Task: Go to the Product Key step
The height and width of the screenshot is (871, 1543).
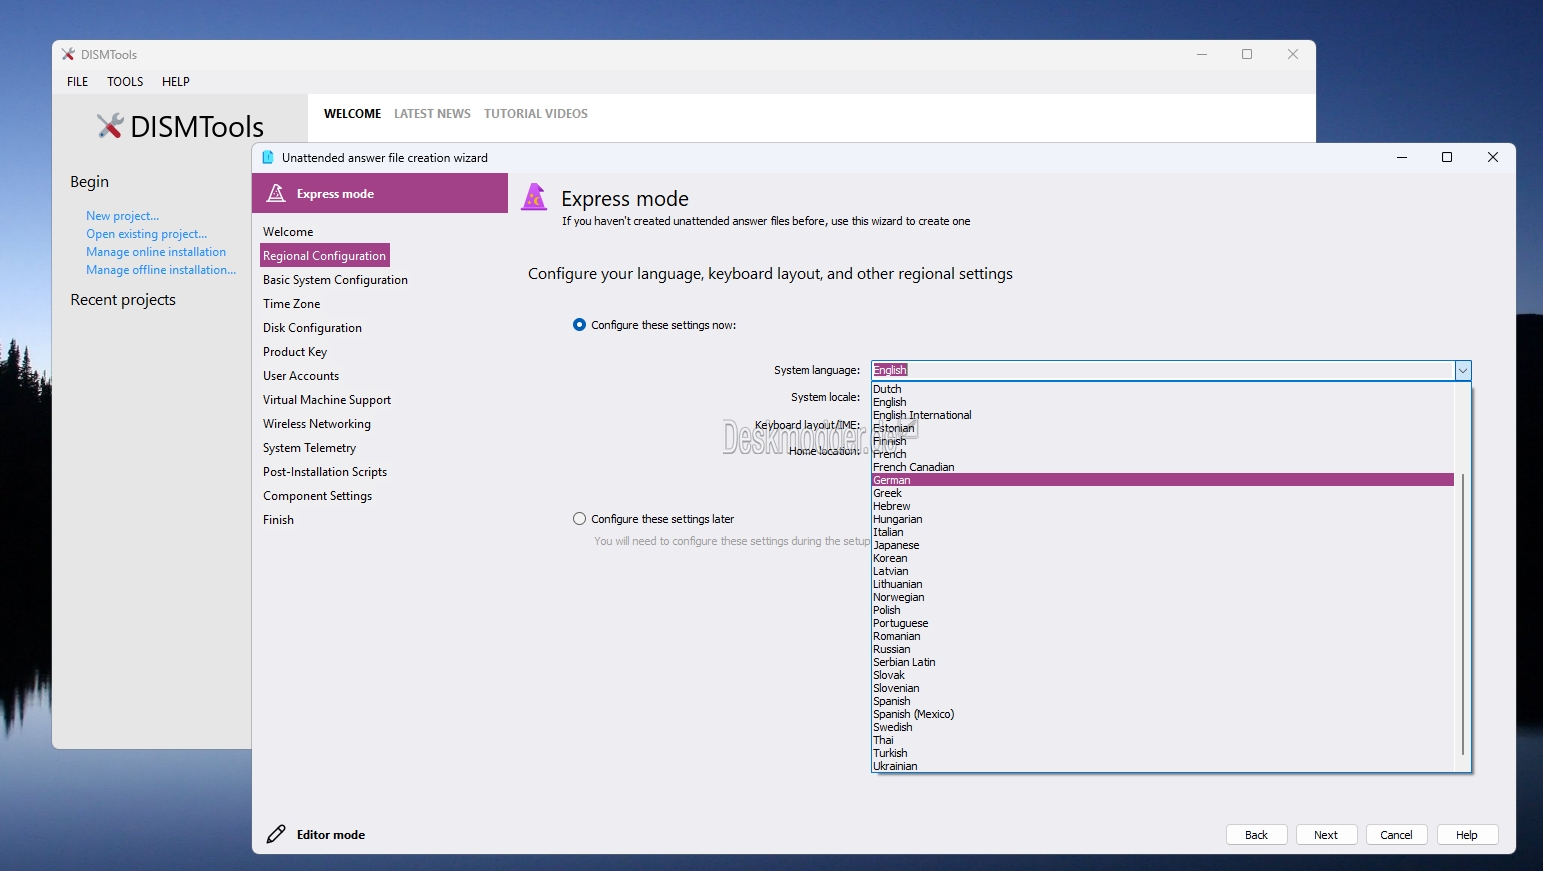Action: coord(295,352)
